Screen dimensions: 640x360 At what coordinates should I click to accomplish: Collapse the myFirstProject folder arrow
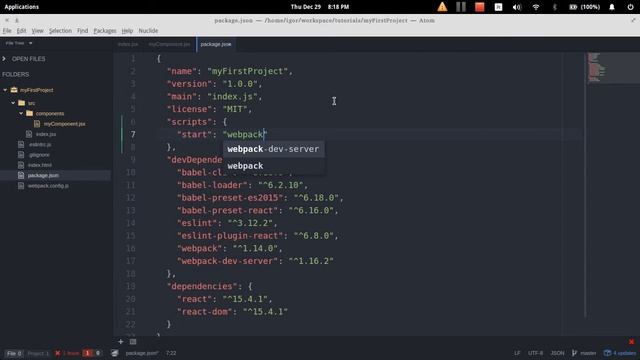click(5, 90)
